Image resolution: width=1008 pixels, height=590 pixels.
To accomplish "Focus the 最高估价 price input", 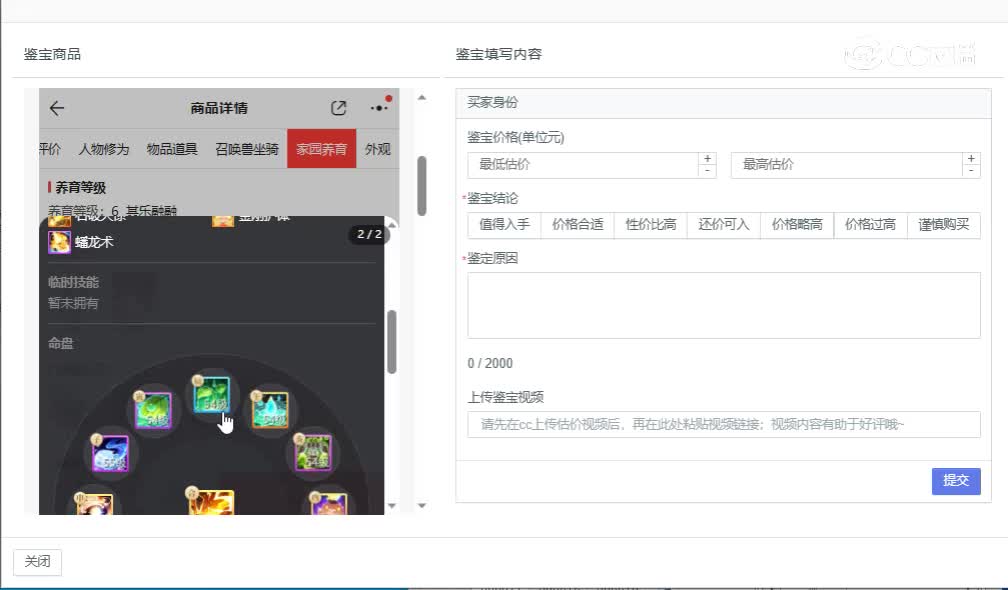I will pos(847,165).
